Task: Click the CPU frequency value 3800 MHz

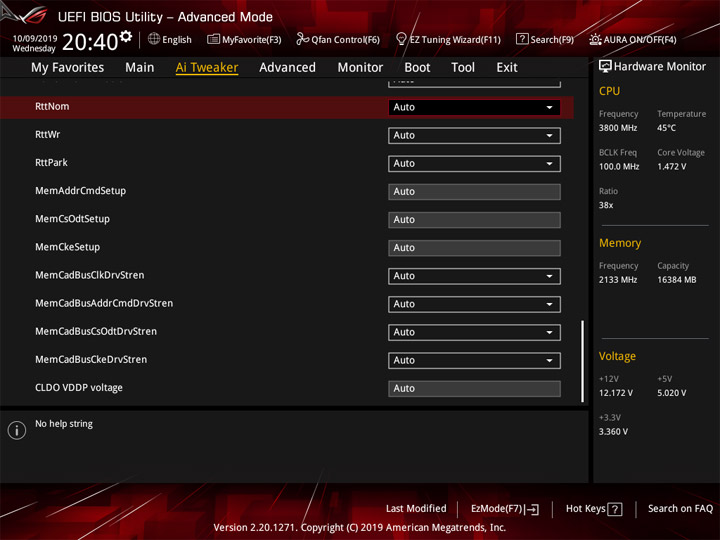Action: pos(618,128)
